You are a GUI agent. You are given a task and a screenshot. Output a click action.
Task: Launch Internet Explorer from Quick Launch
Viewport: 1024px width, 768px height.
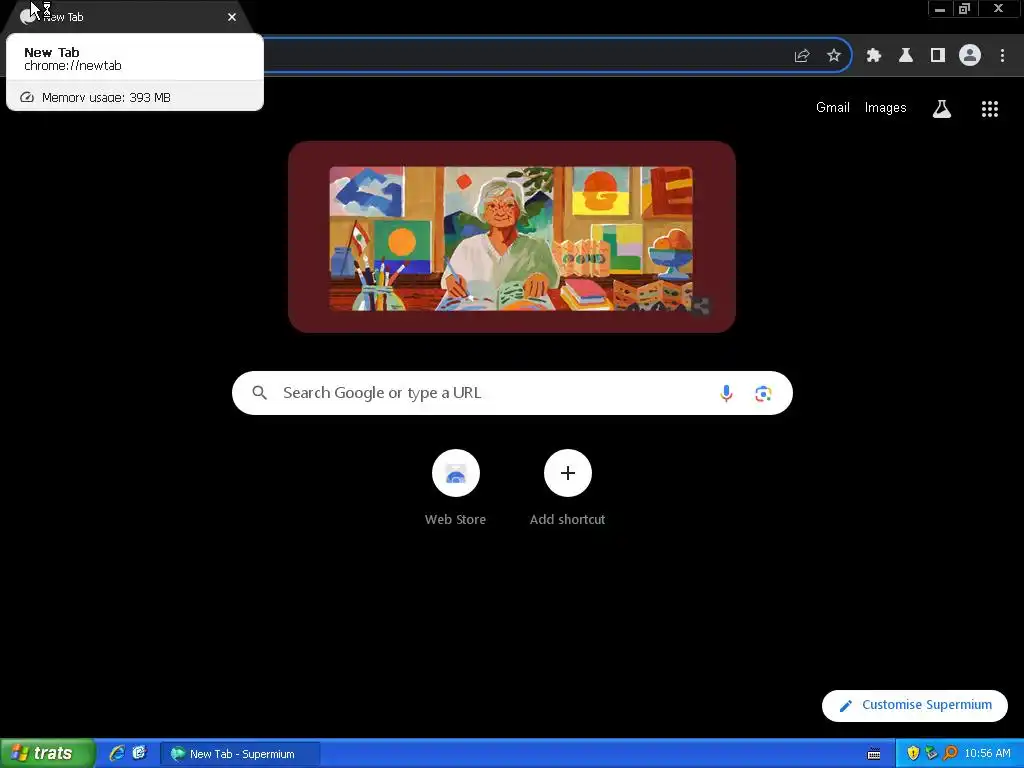pos(117,753)
